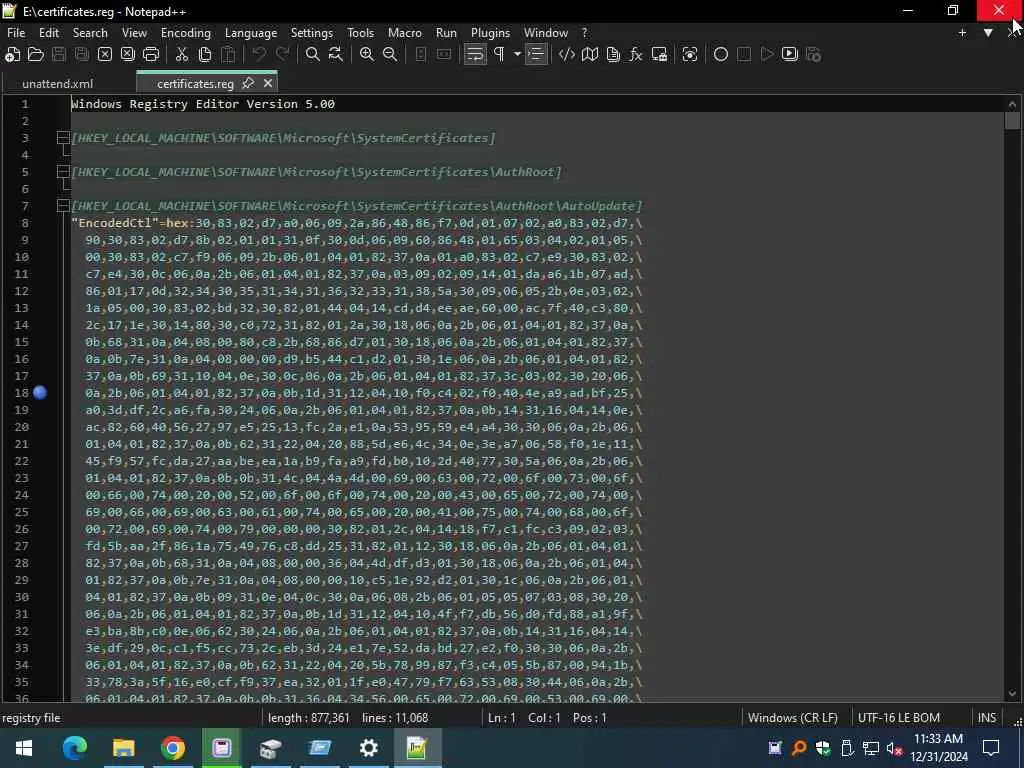1024x768 pixels.
Task: Click the Open file folder icon
Action: [36, 55]
